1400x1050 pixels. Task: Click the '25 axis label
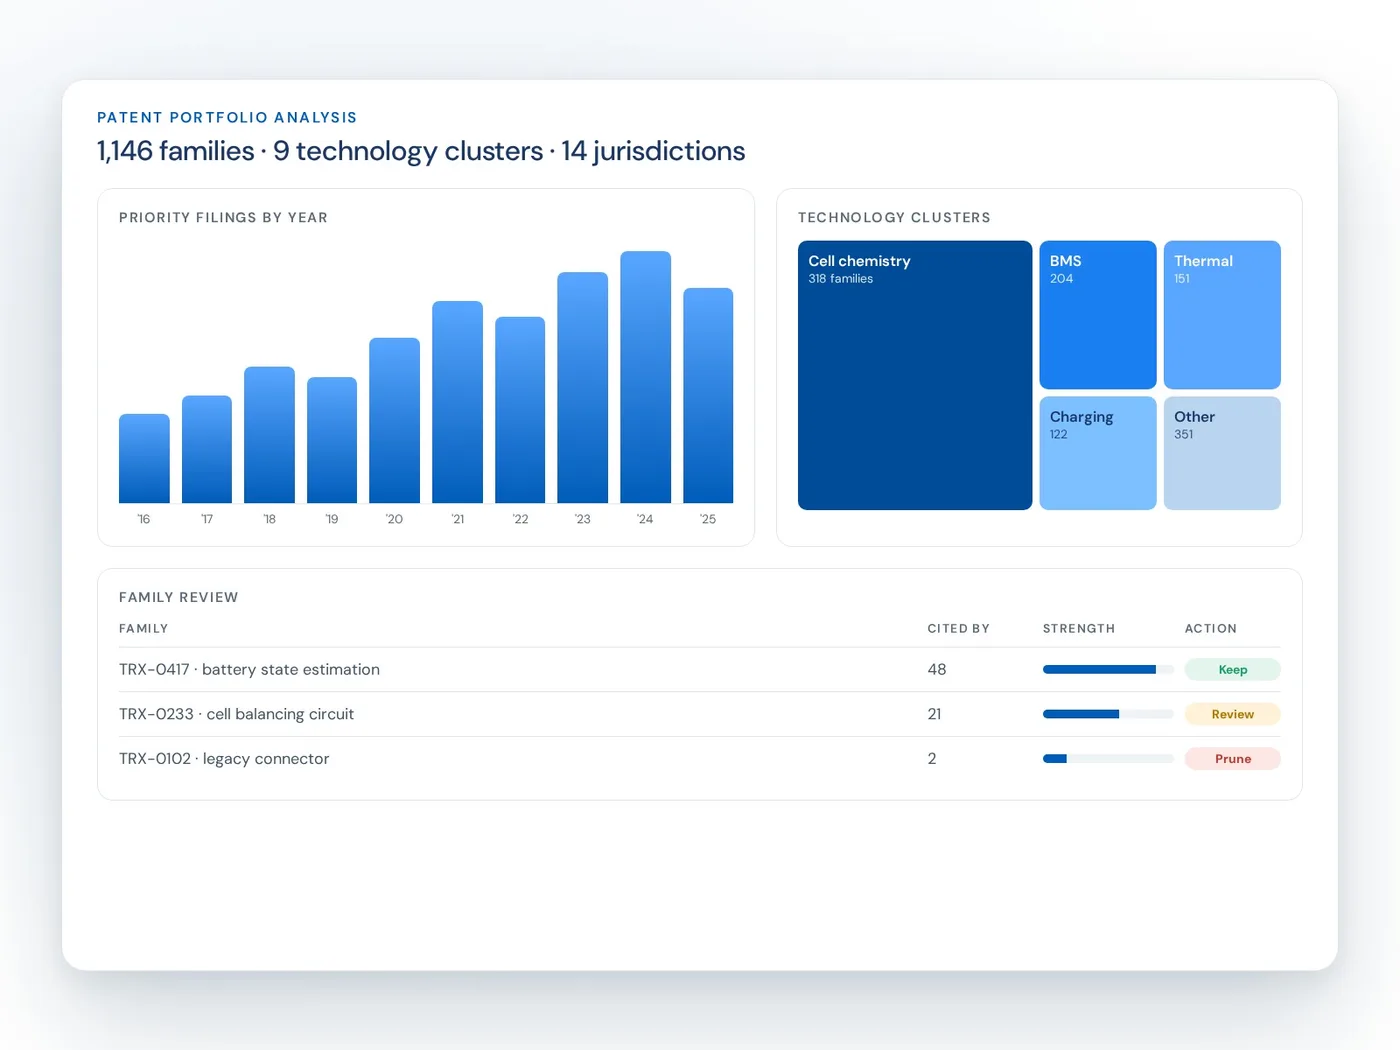point(708,519)
